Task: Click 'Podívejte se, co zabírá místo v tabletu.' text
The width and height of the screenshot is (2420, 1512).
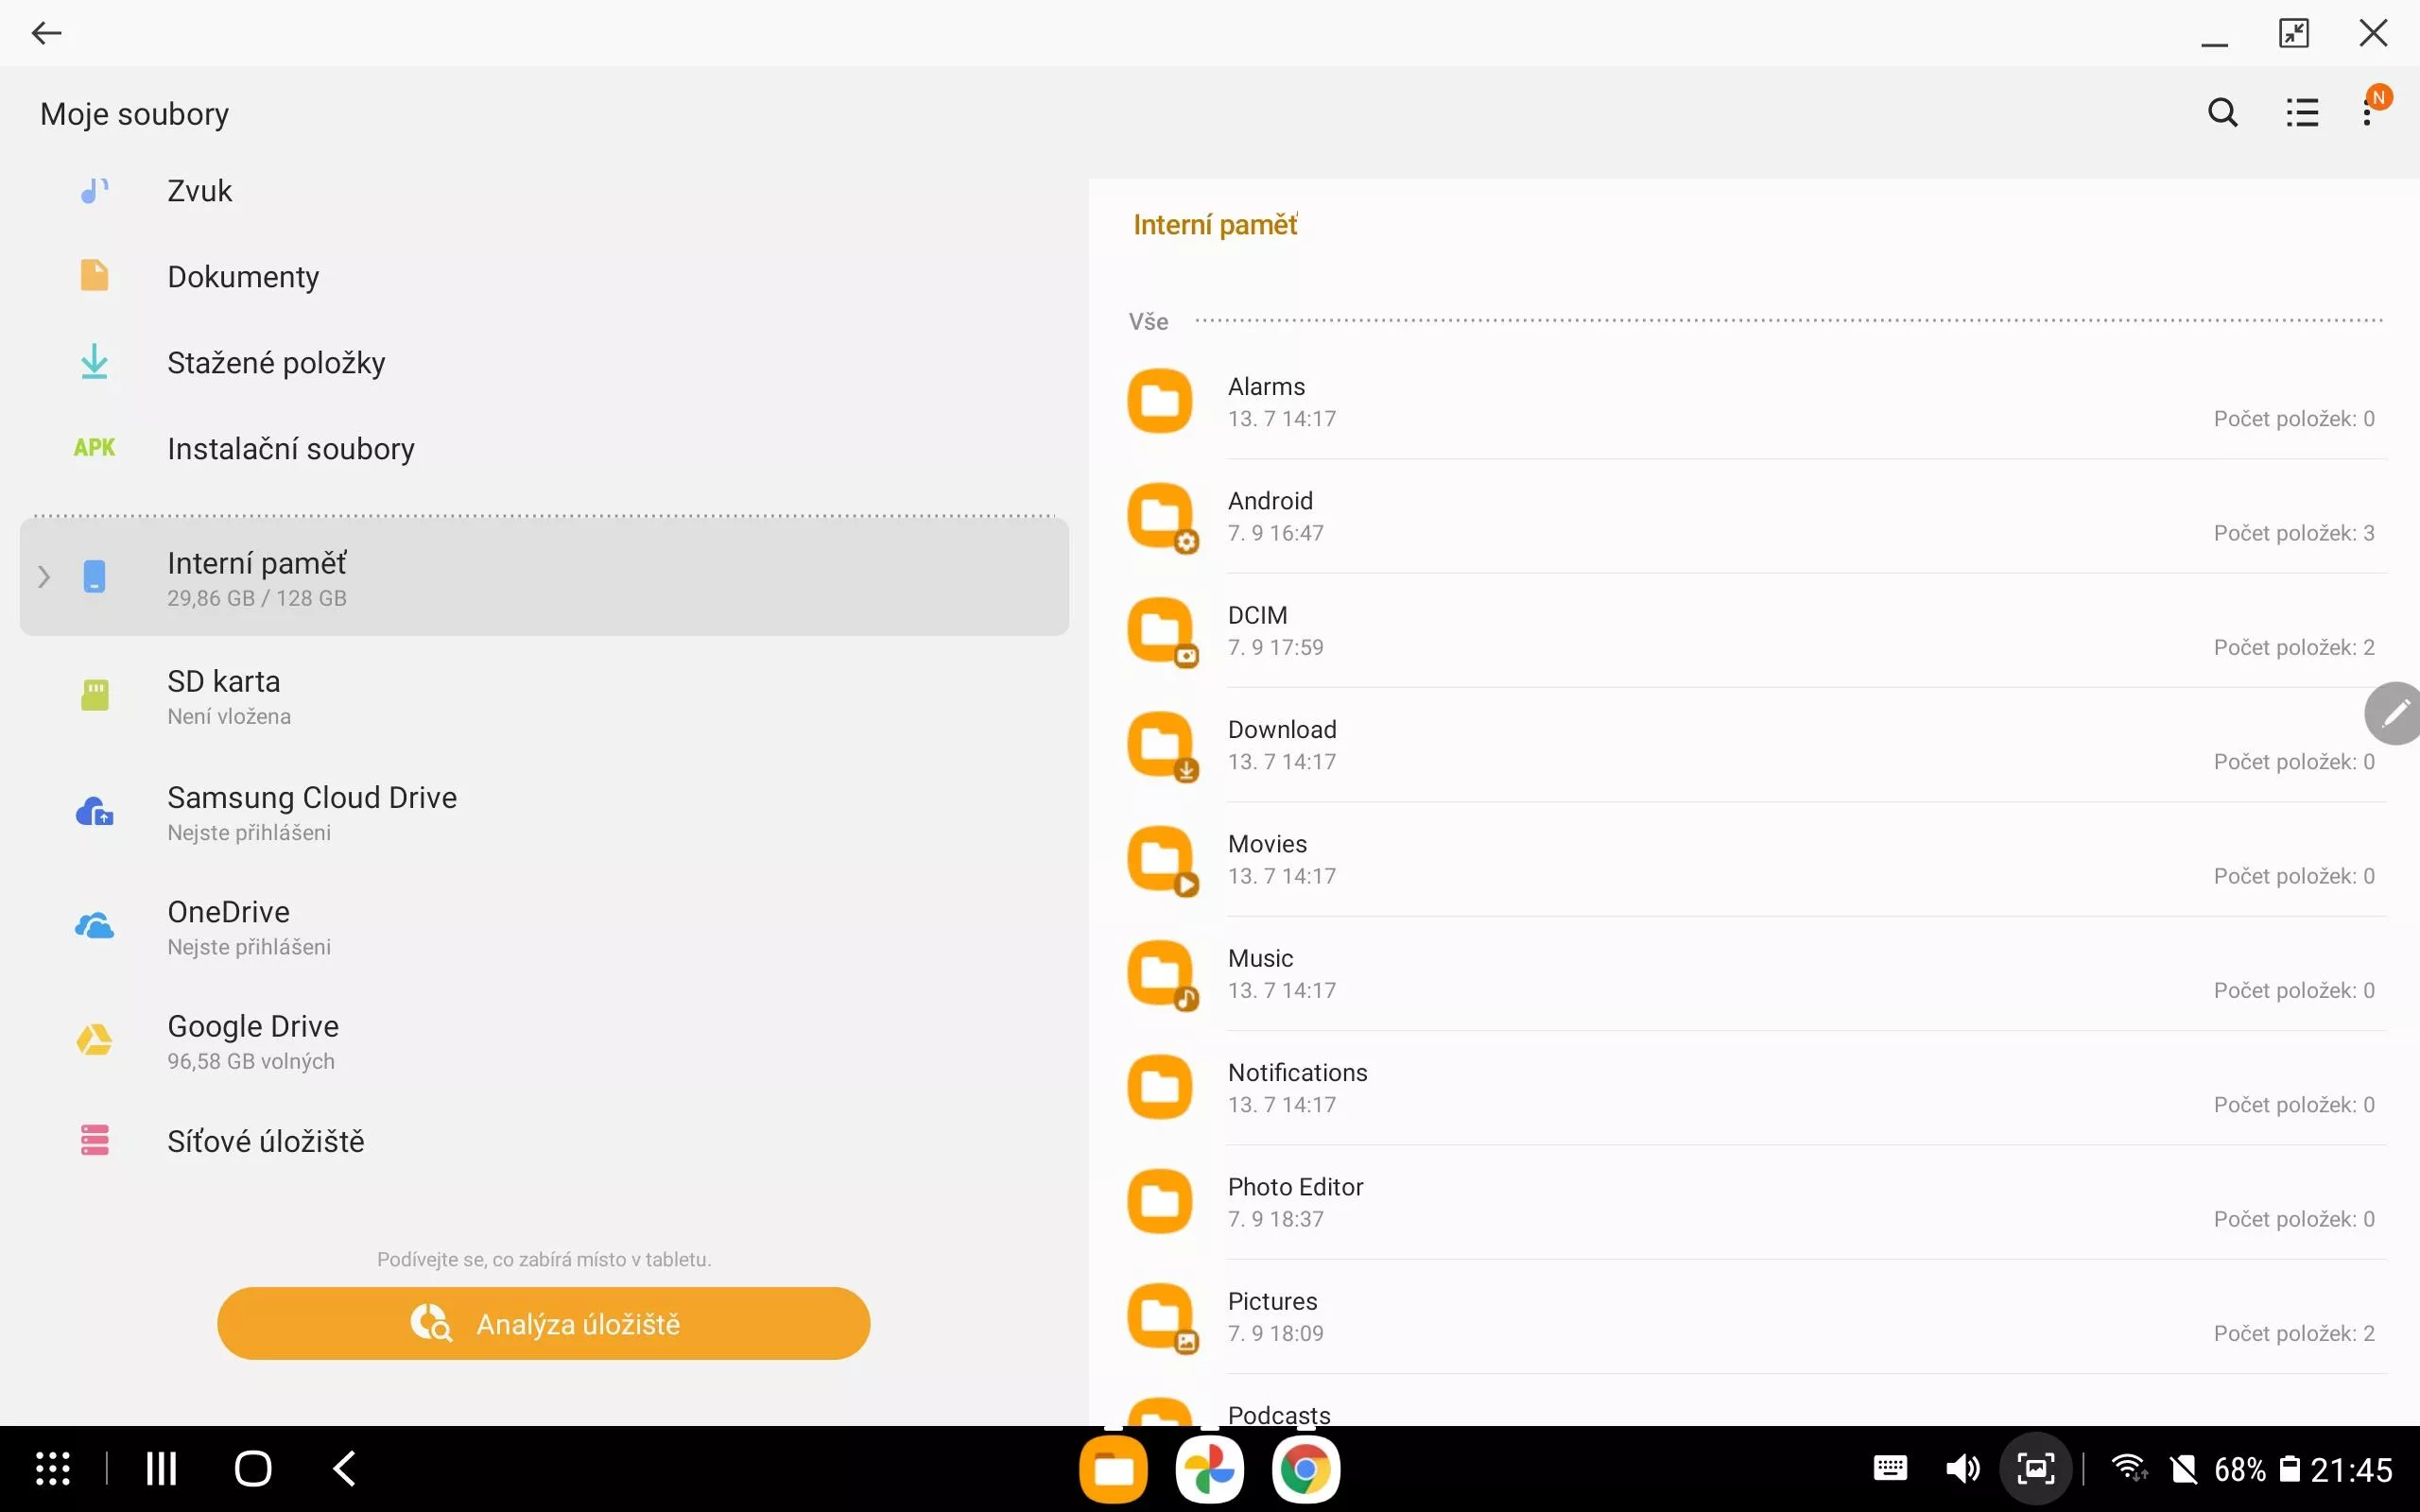Action: click(544, 1259)
